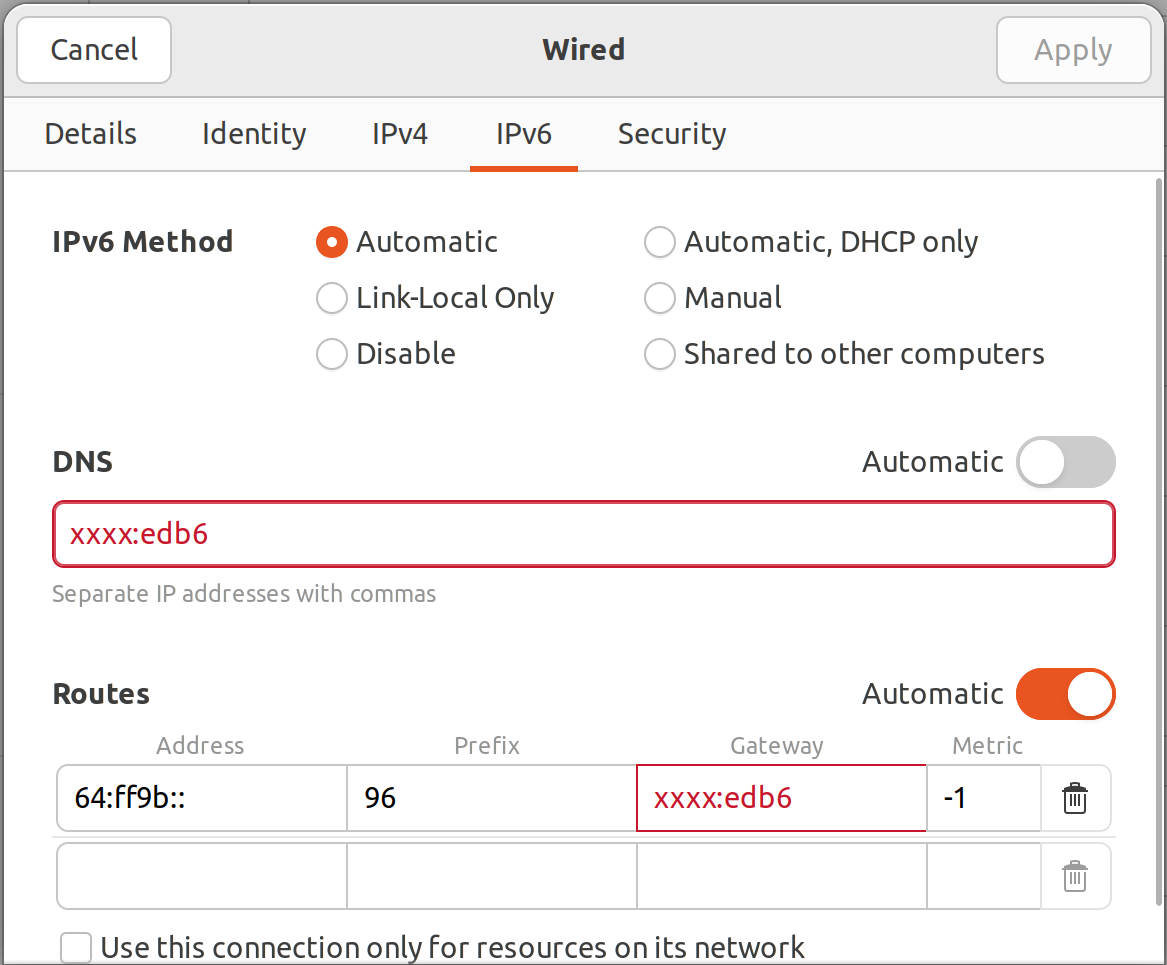
Task: Enable the DNS Automatic switch
Action: [1065, 462]
